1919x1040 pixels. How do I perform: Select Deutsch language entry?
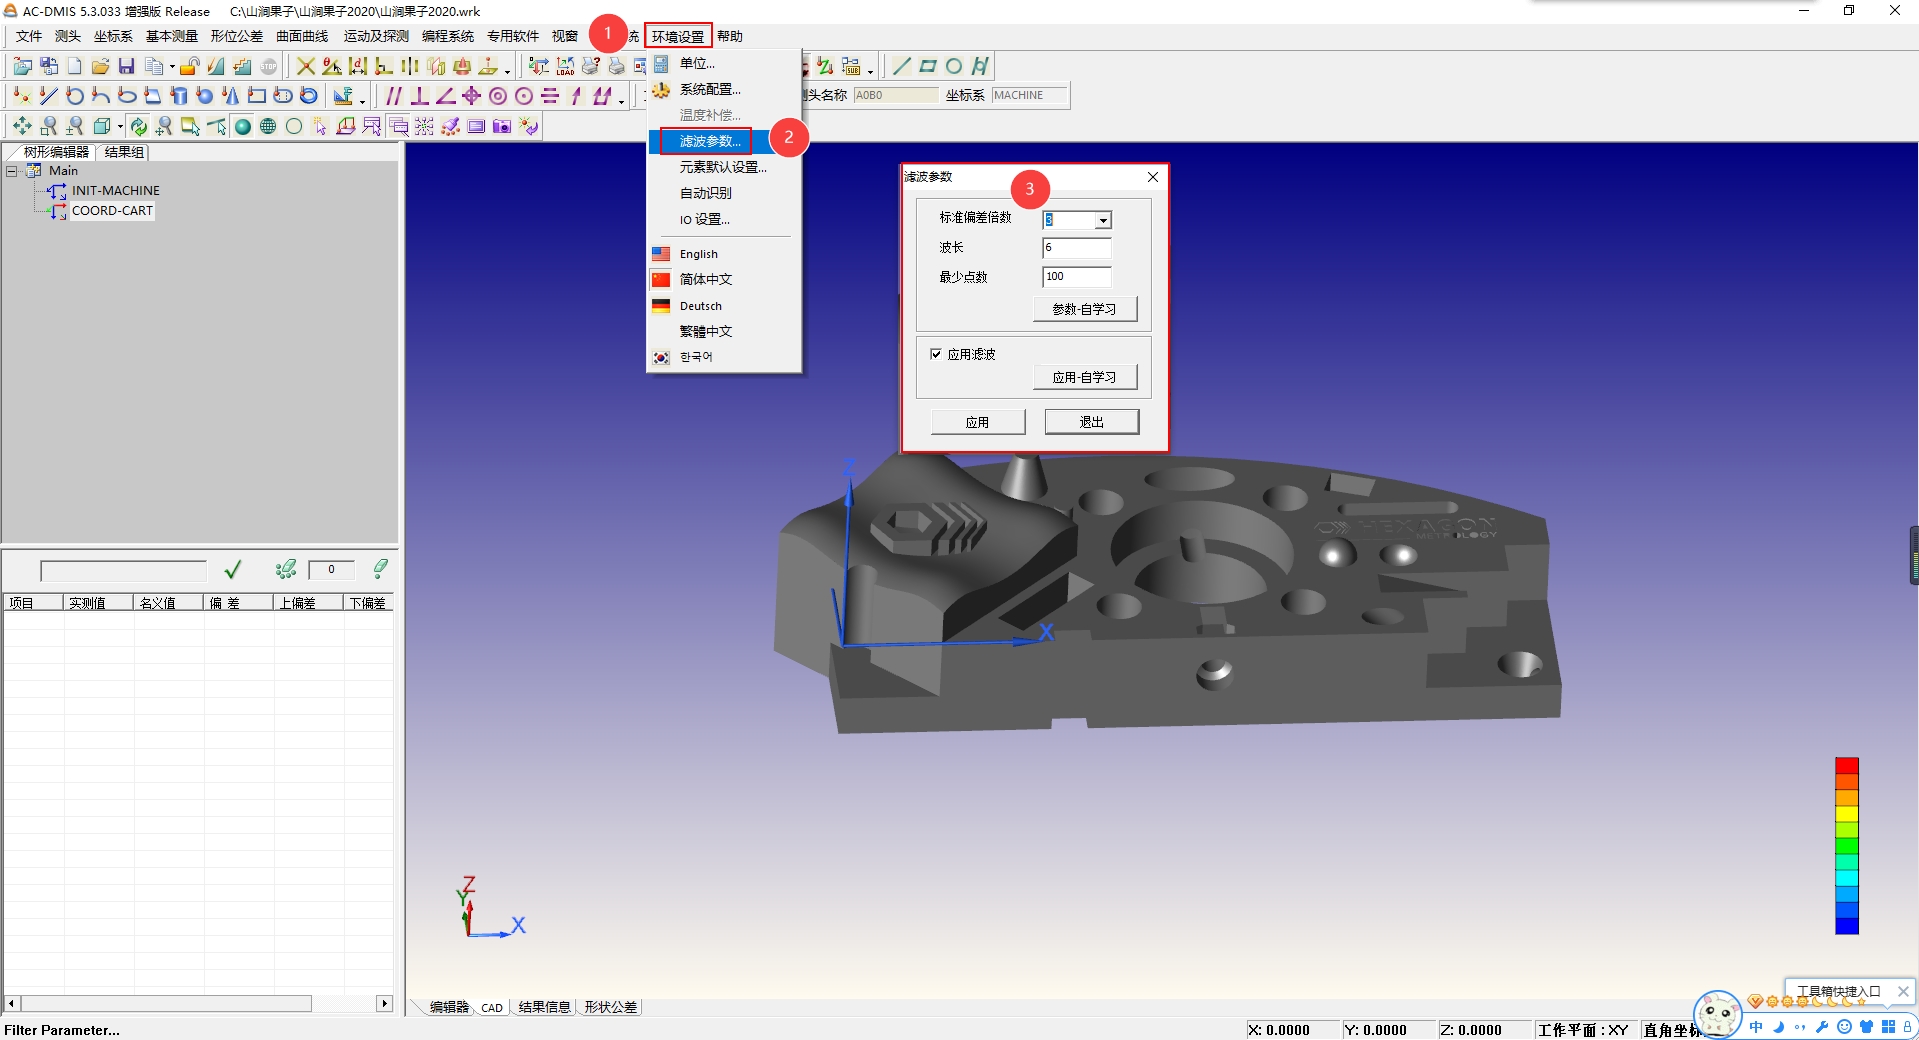(701, 306)
